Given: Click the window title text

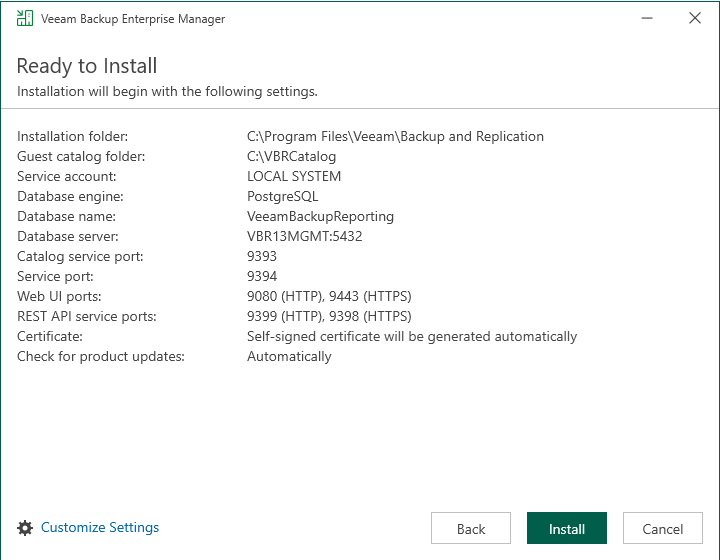Looking at the screenshot, I should 133,19.
